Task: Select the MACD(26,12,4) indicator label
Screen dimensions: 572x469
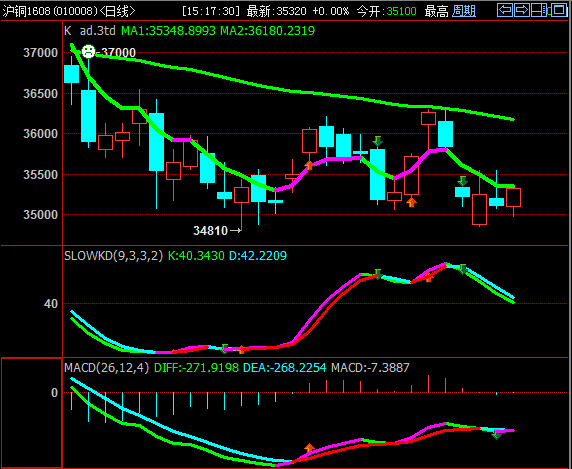Action: [107, 368]
